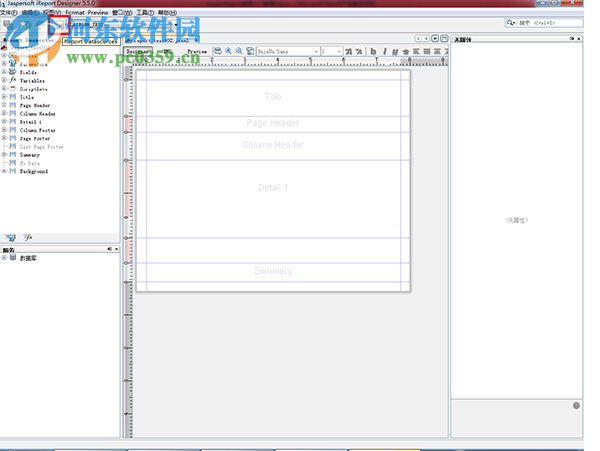Click the Column Header band in canvas
600x451 pixels.
click(273, 145)
